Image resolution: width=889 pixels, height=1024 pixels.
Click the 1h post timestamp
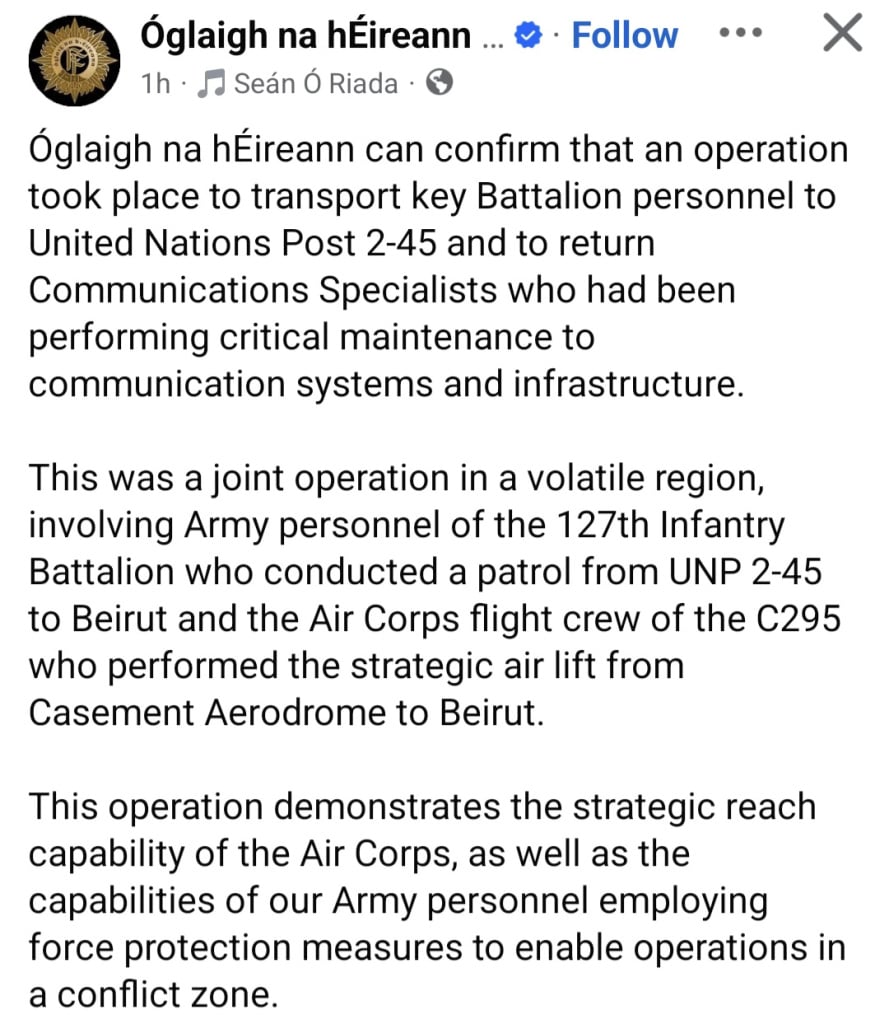click(x=155, y=84)
